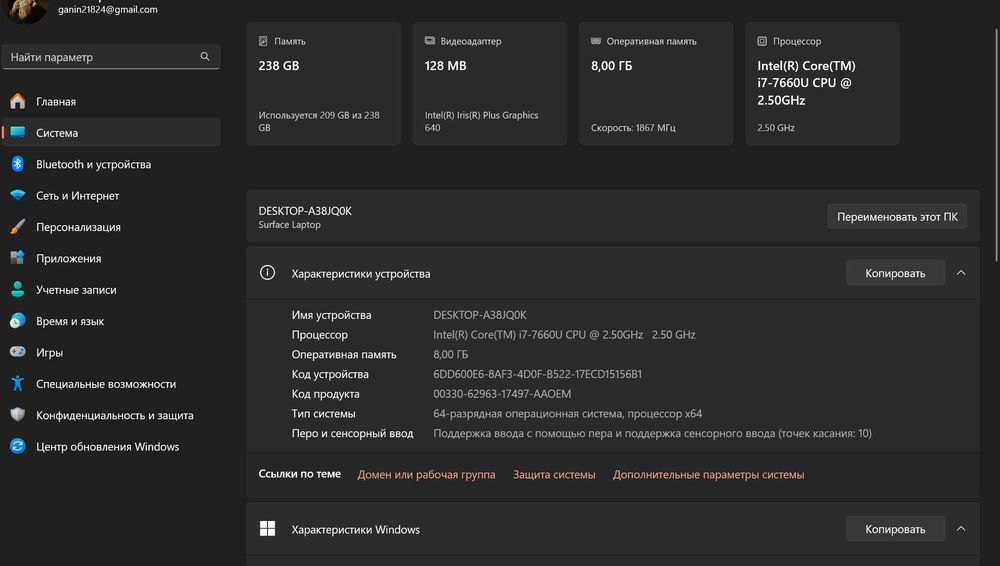Click the Home icon labeled Главная
Image resolution: width=1000 pixels, height=566 pixels.
17,101
